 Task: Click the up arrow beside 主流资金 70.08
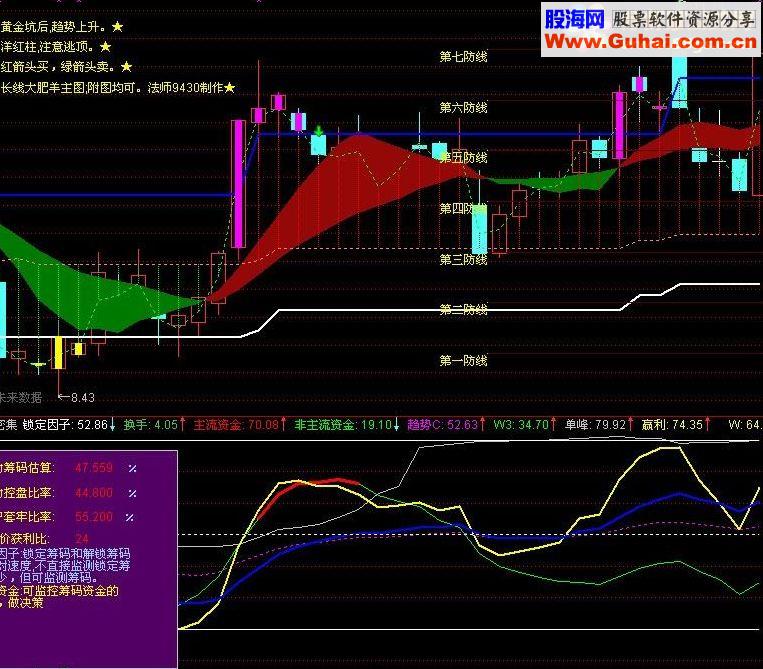pyautogui.click(x=283, y=424)
